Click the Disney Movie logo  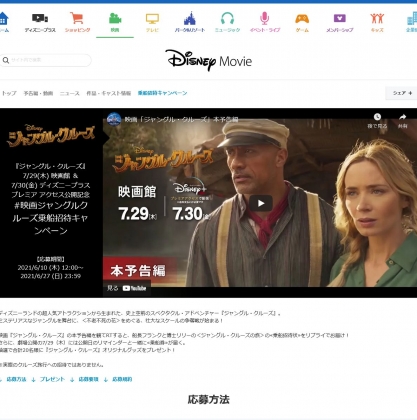pos(209,60)
